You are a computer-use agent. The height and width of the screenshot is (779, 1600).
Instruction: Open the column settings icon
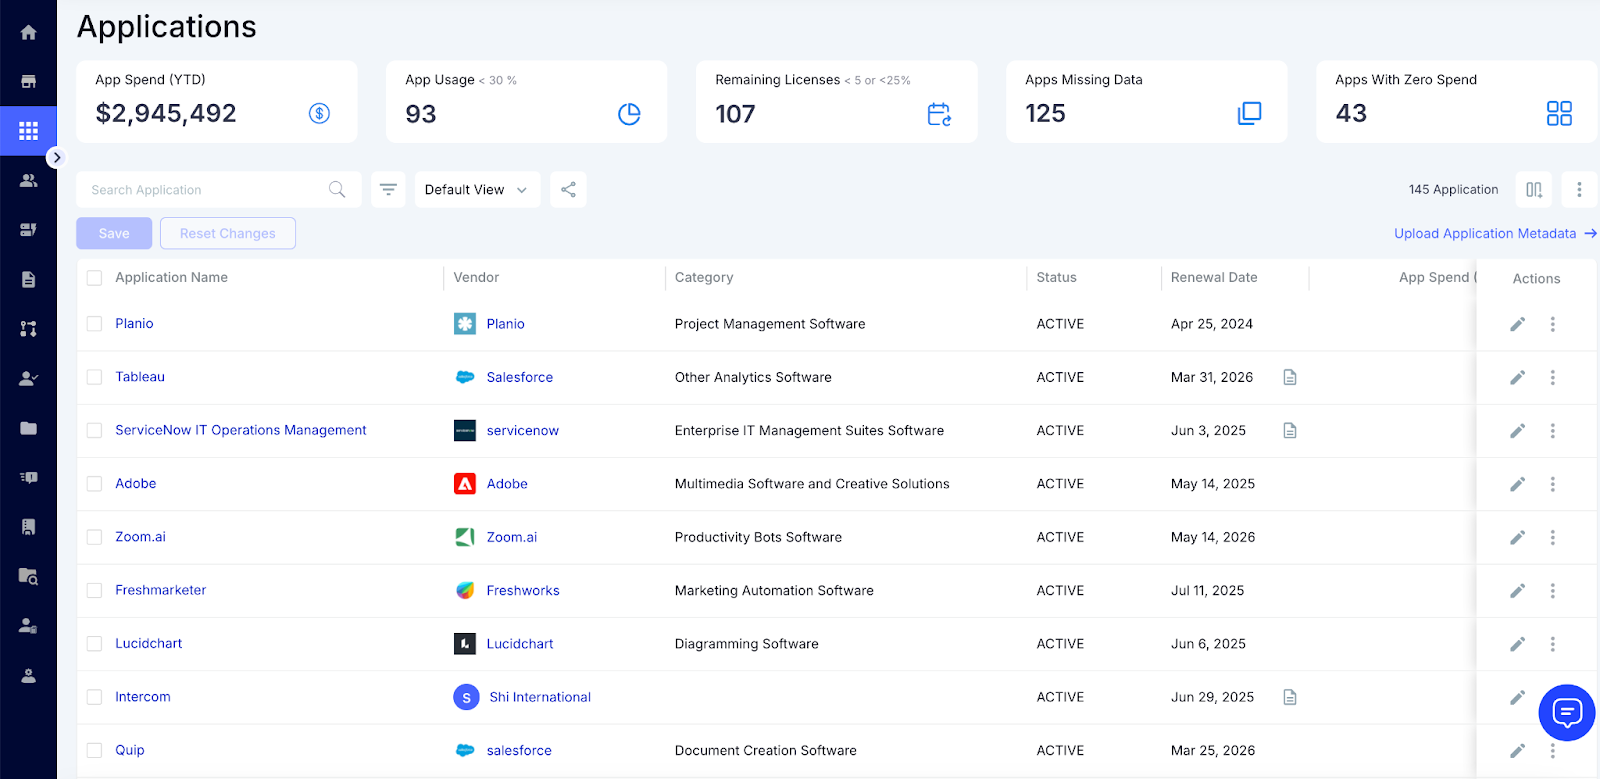coord(1534,189)
